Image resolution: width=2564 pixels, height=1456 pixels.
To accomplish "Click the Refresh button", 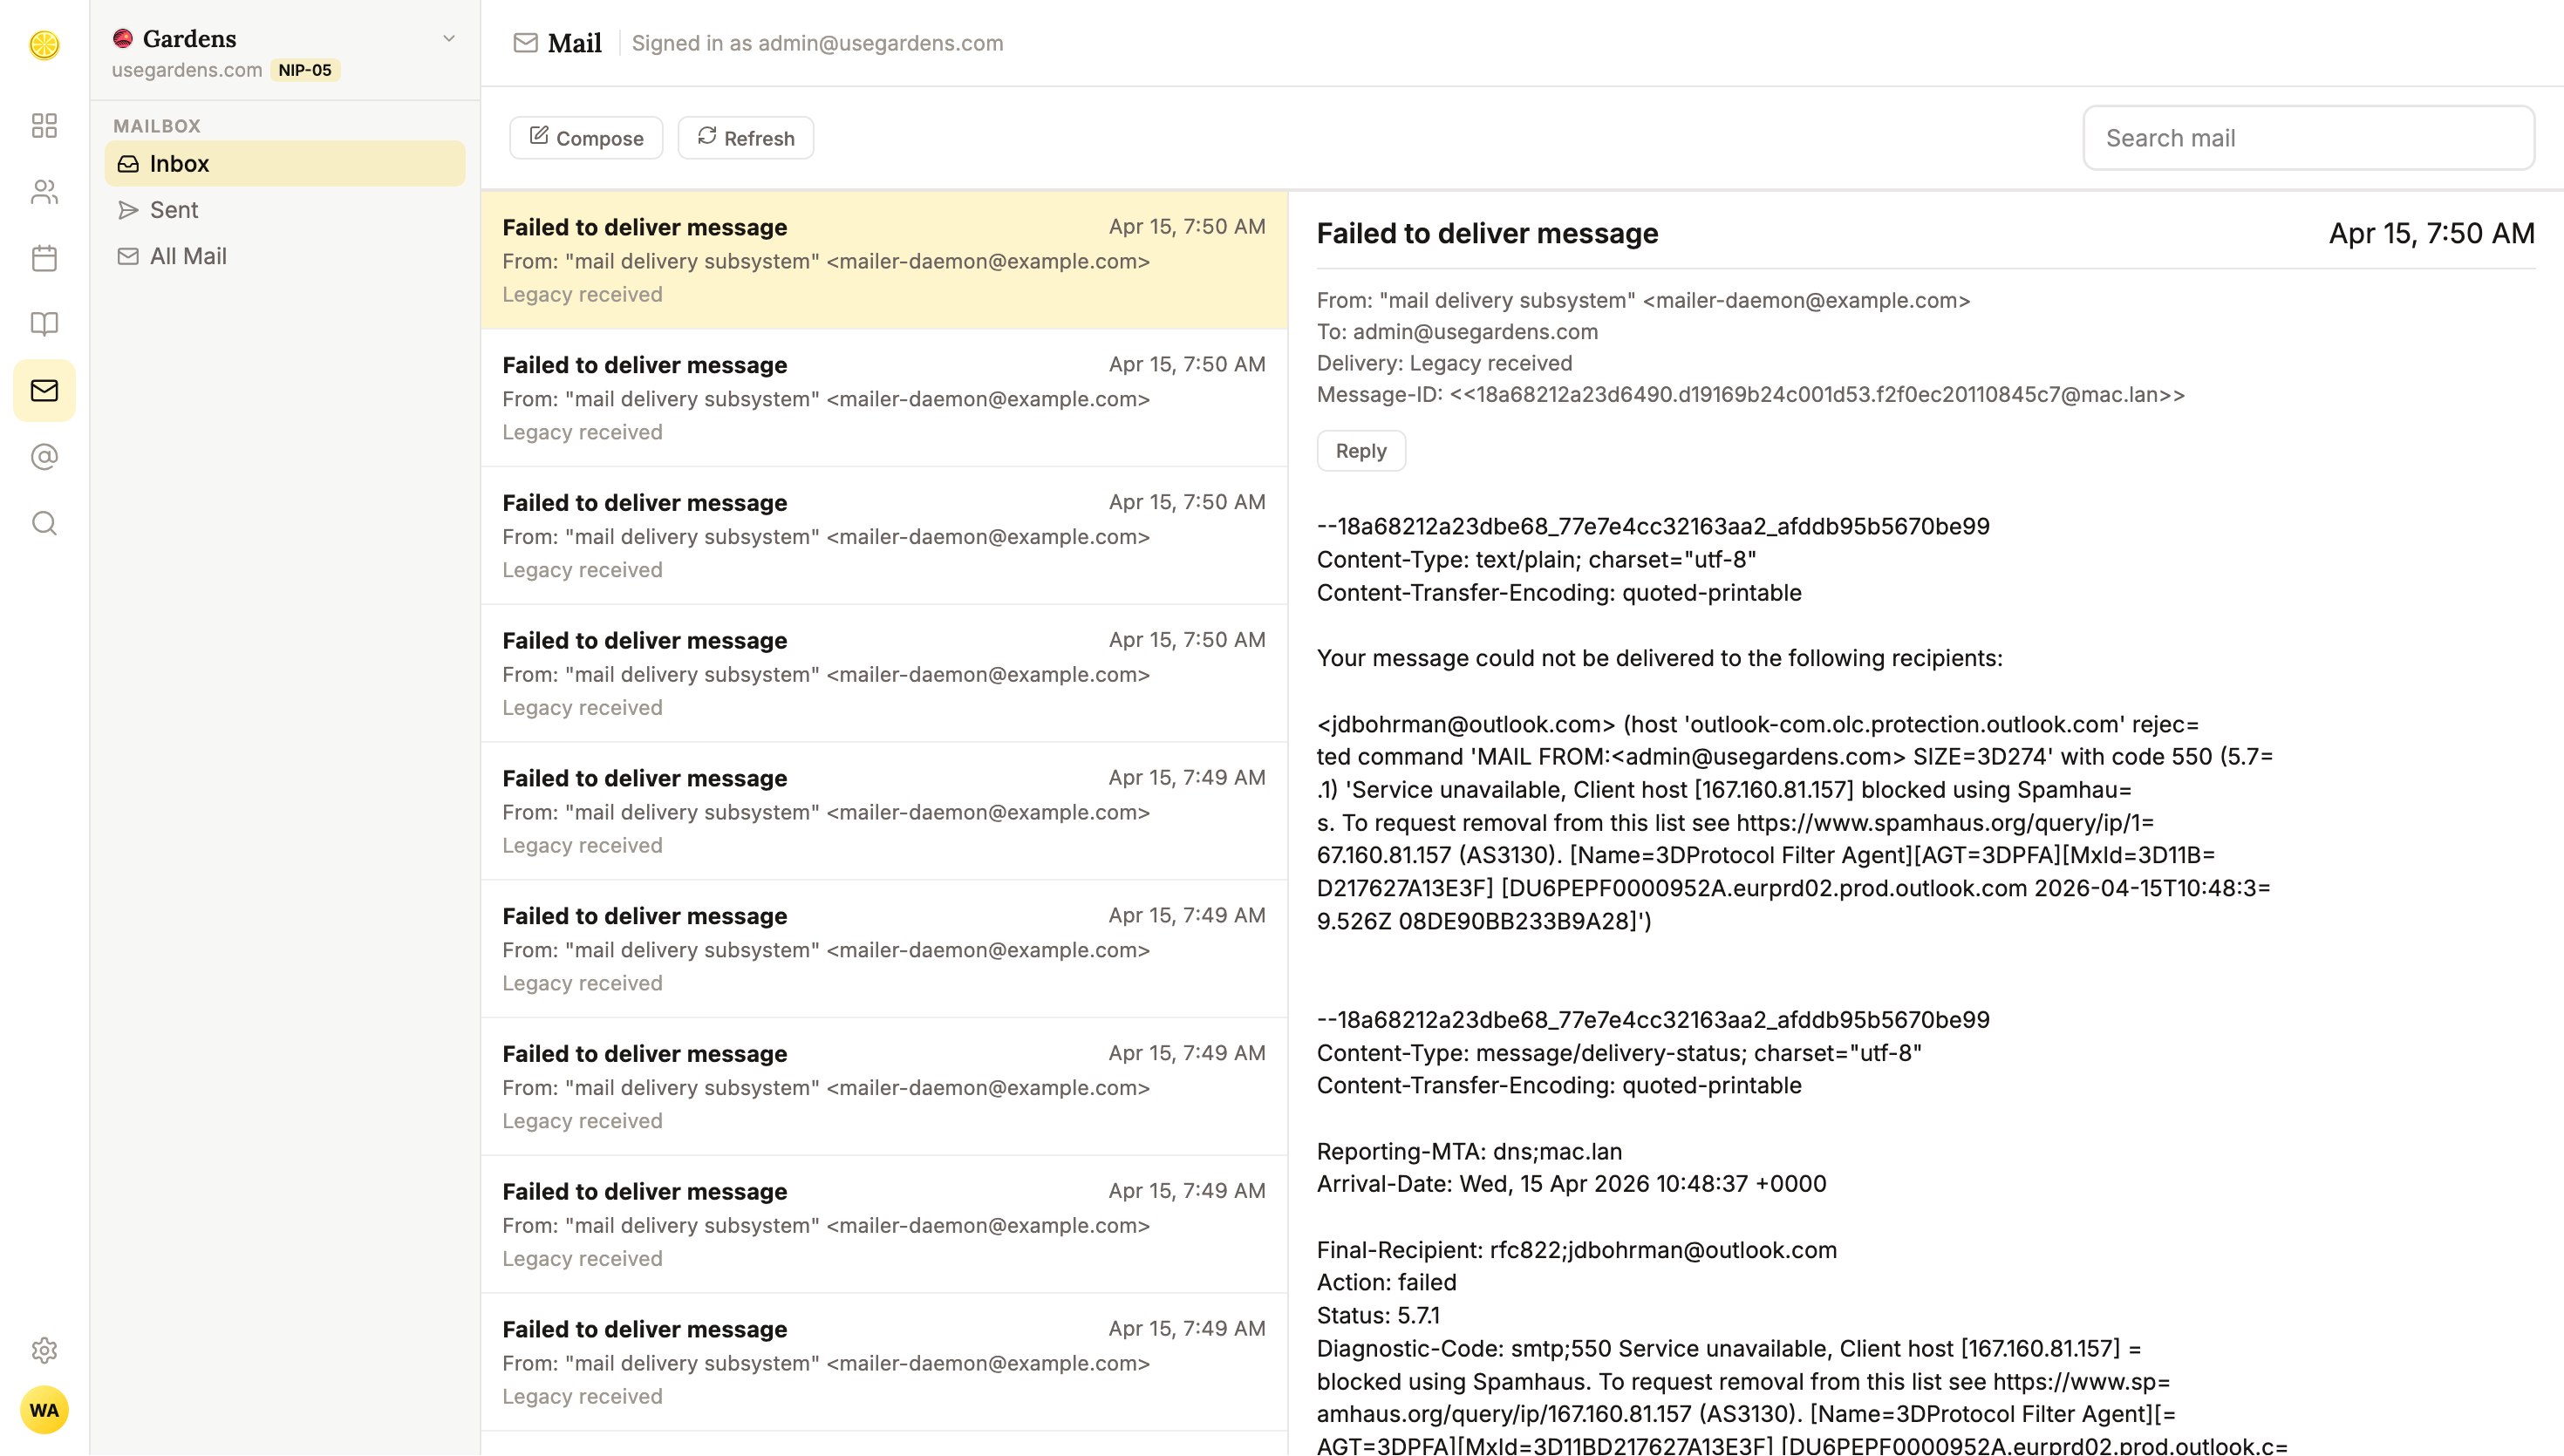I will tap(746, 138).
